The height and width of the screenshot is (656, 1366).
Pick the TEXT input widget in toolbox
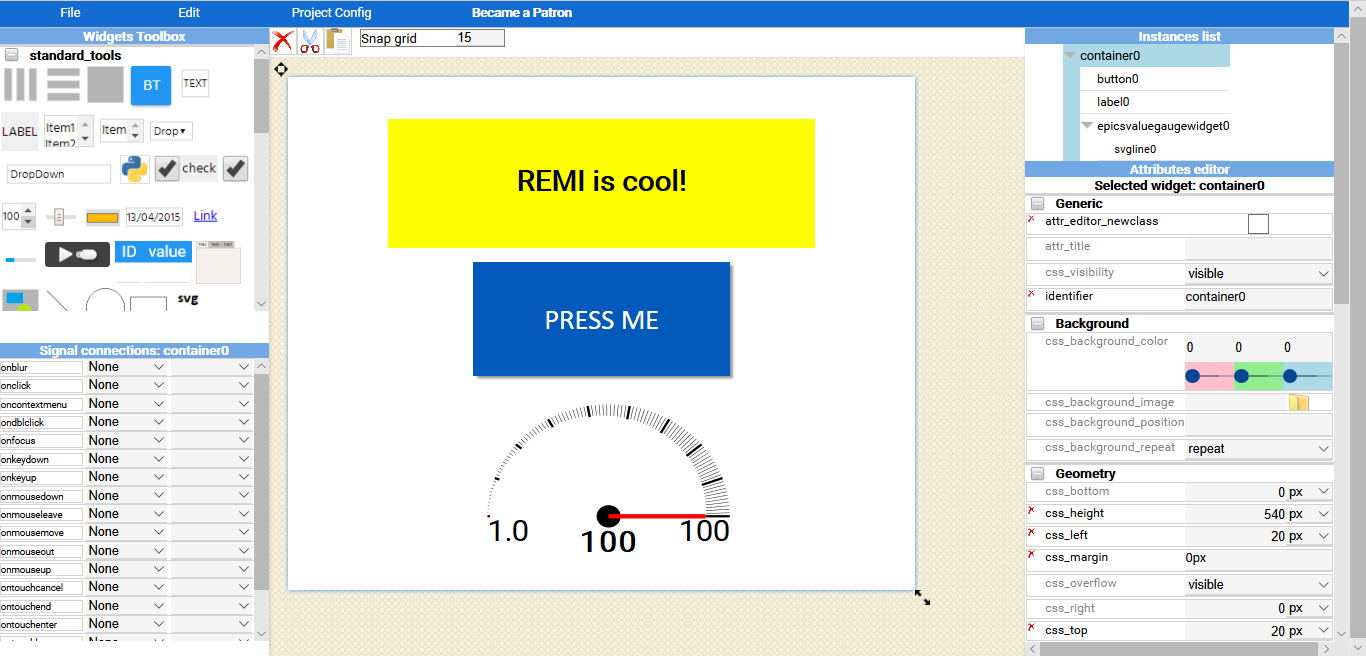coord(195,83)
